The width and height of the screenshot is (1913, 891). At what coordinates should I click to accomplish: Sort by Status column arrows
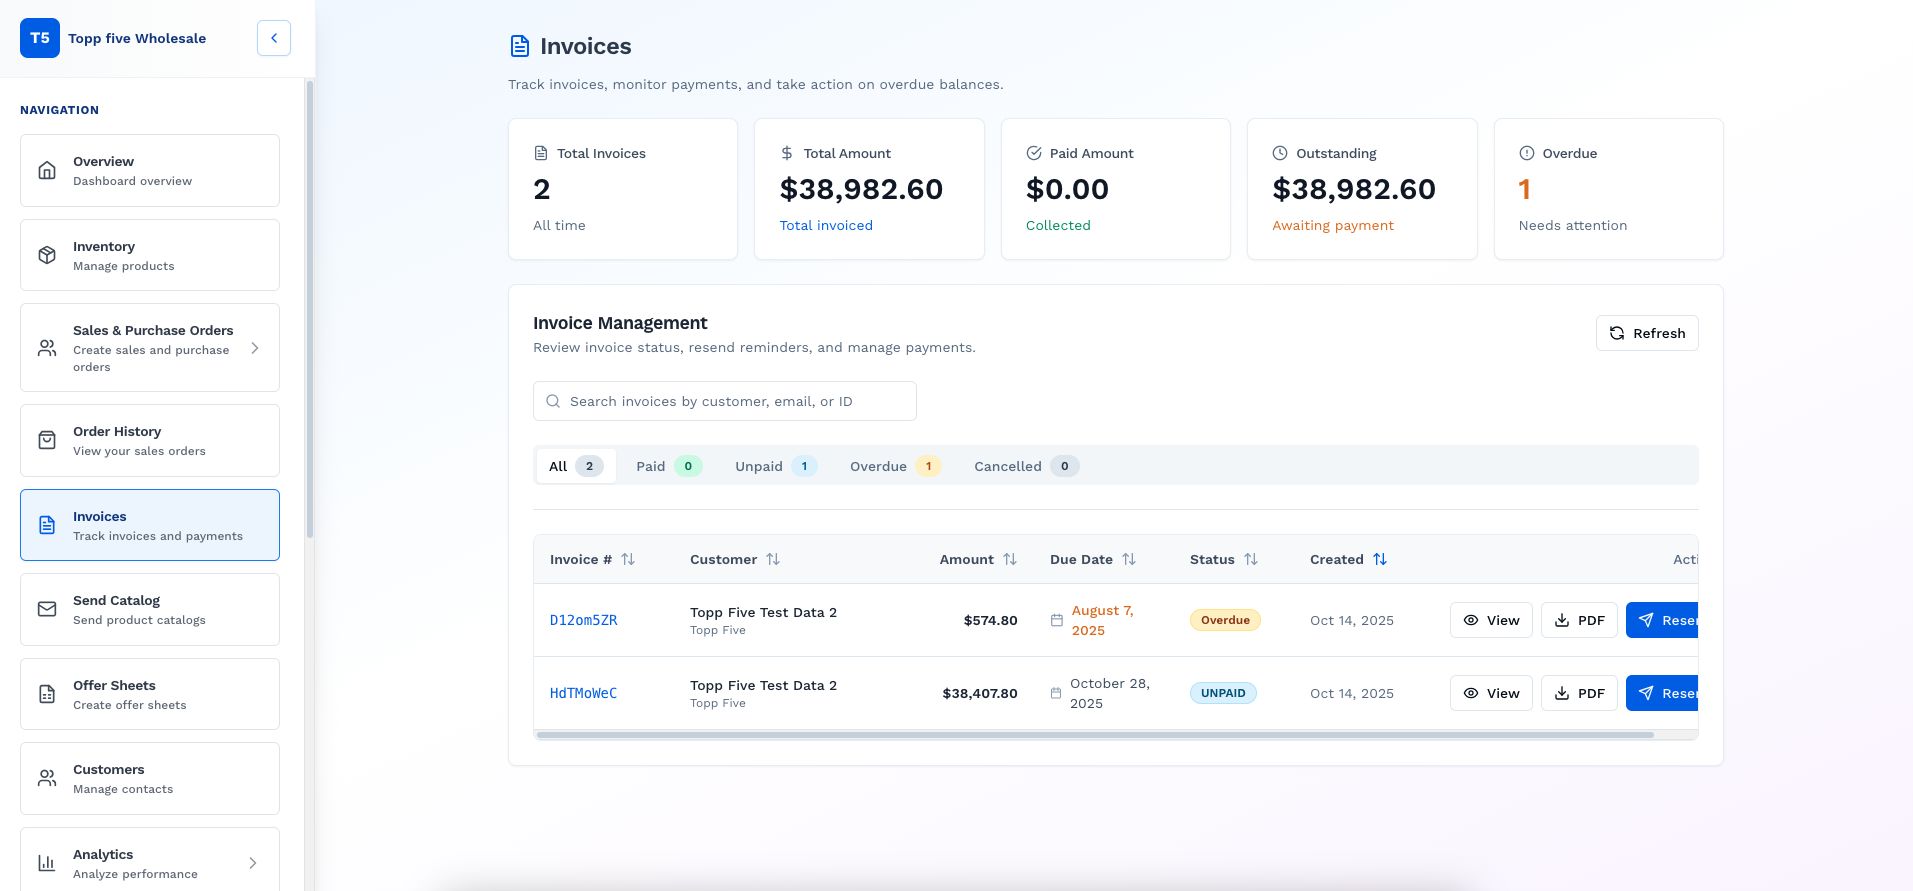point(1250,559)
